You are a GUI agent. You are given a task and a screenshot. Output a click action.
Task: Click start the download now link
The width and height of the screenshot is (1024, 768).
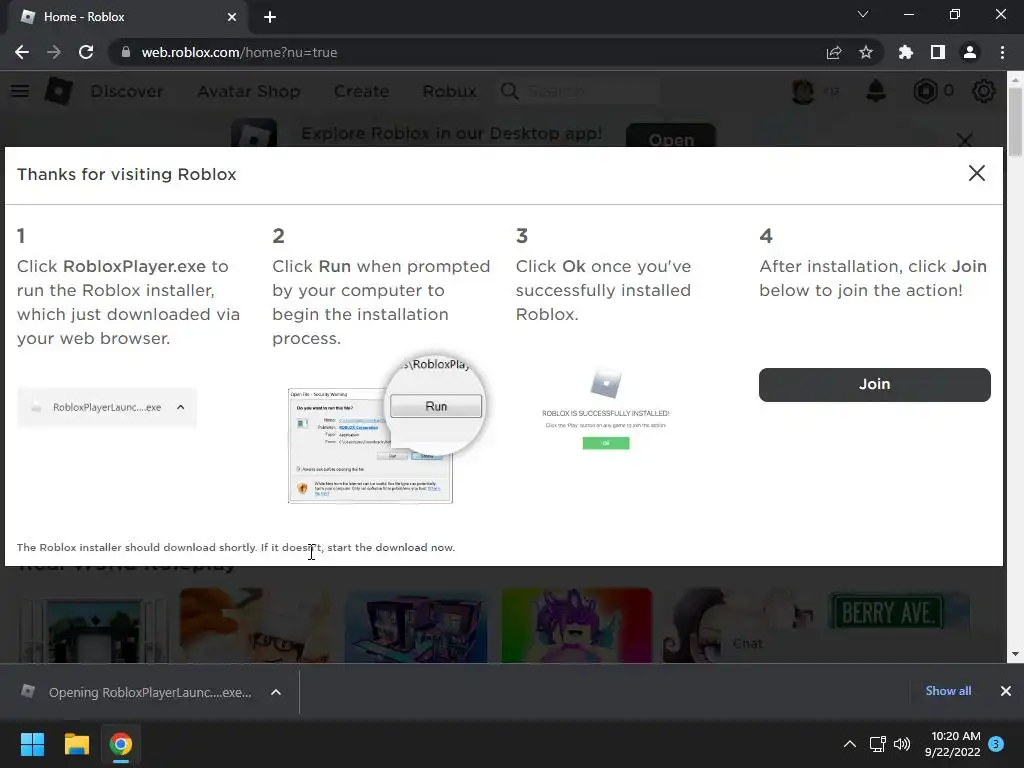[x=391, y=547]
